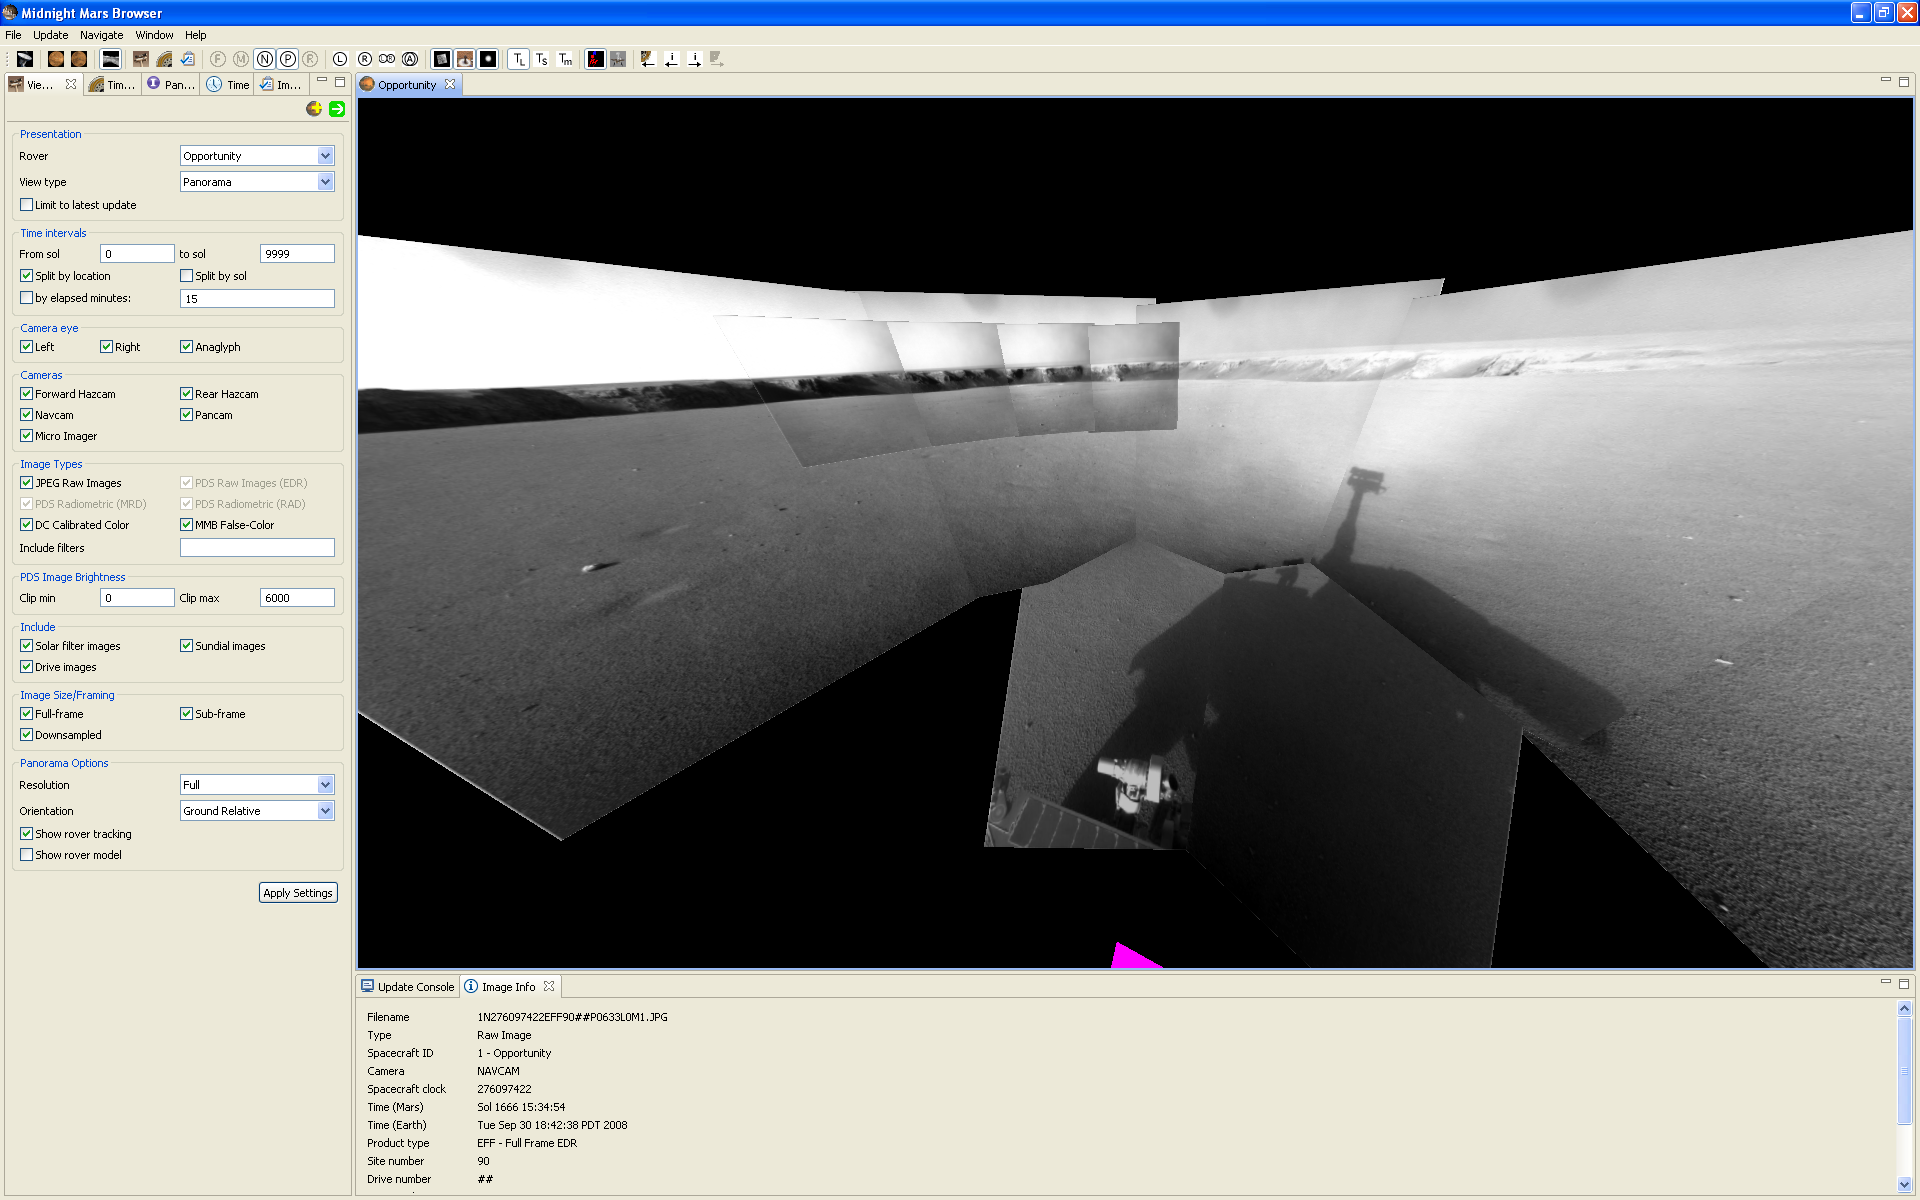Image resolution: width=1920 pixels, height=1200 pixels.
Task: Switch to the Update Console tab
Action: [408, 987]
